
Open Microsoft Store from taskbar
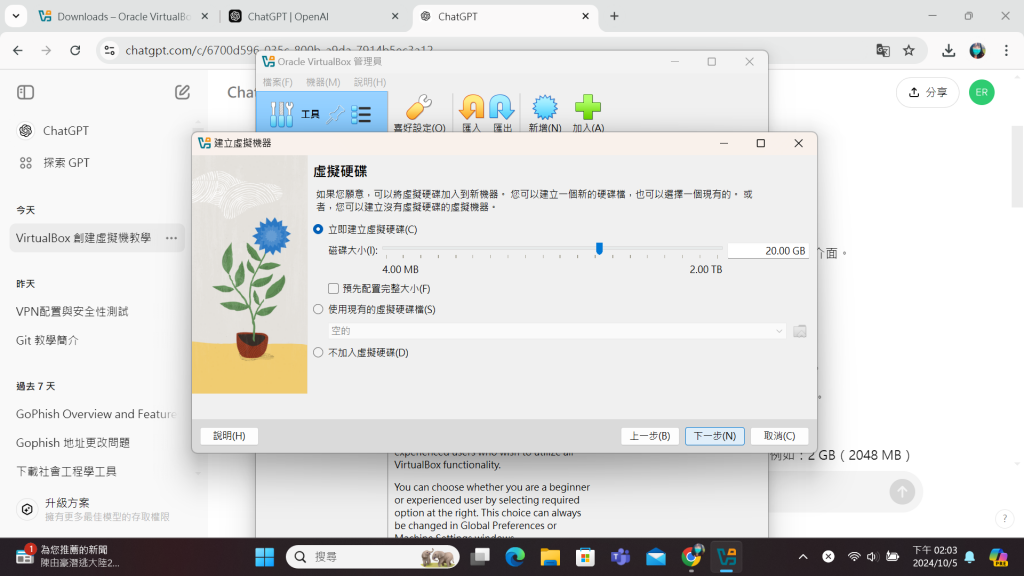(585, 557)
